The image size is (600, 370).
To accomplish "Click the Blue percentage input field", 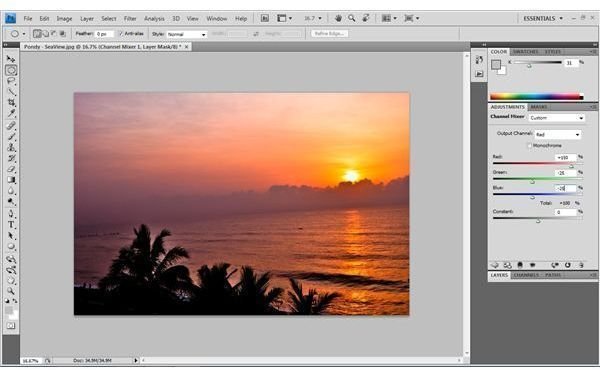I will coord(566,188).
